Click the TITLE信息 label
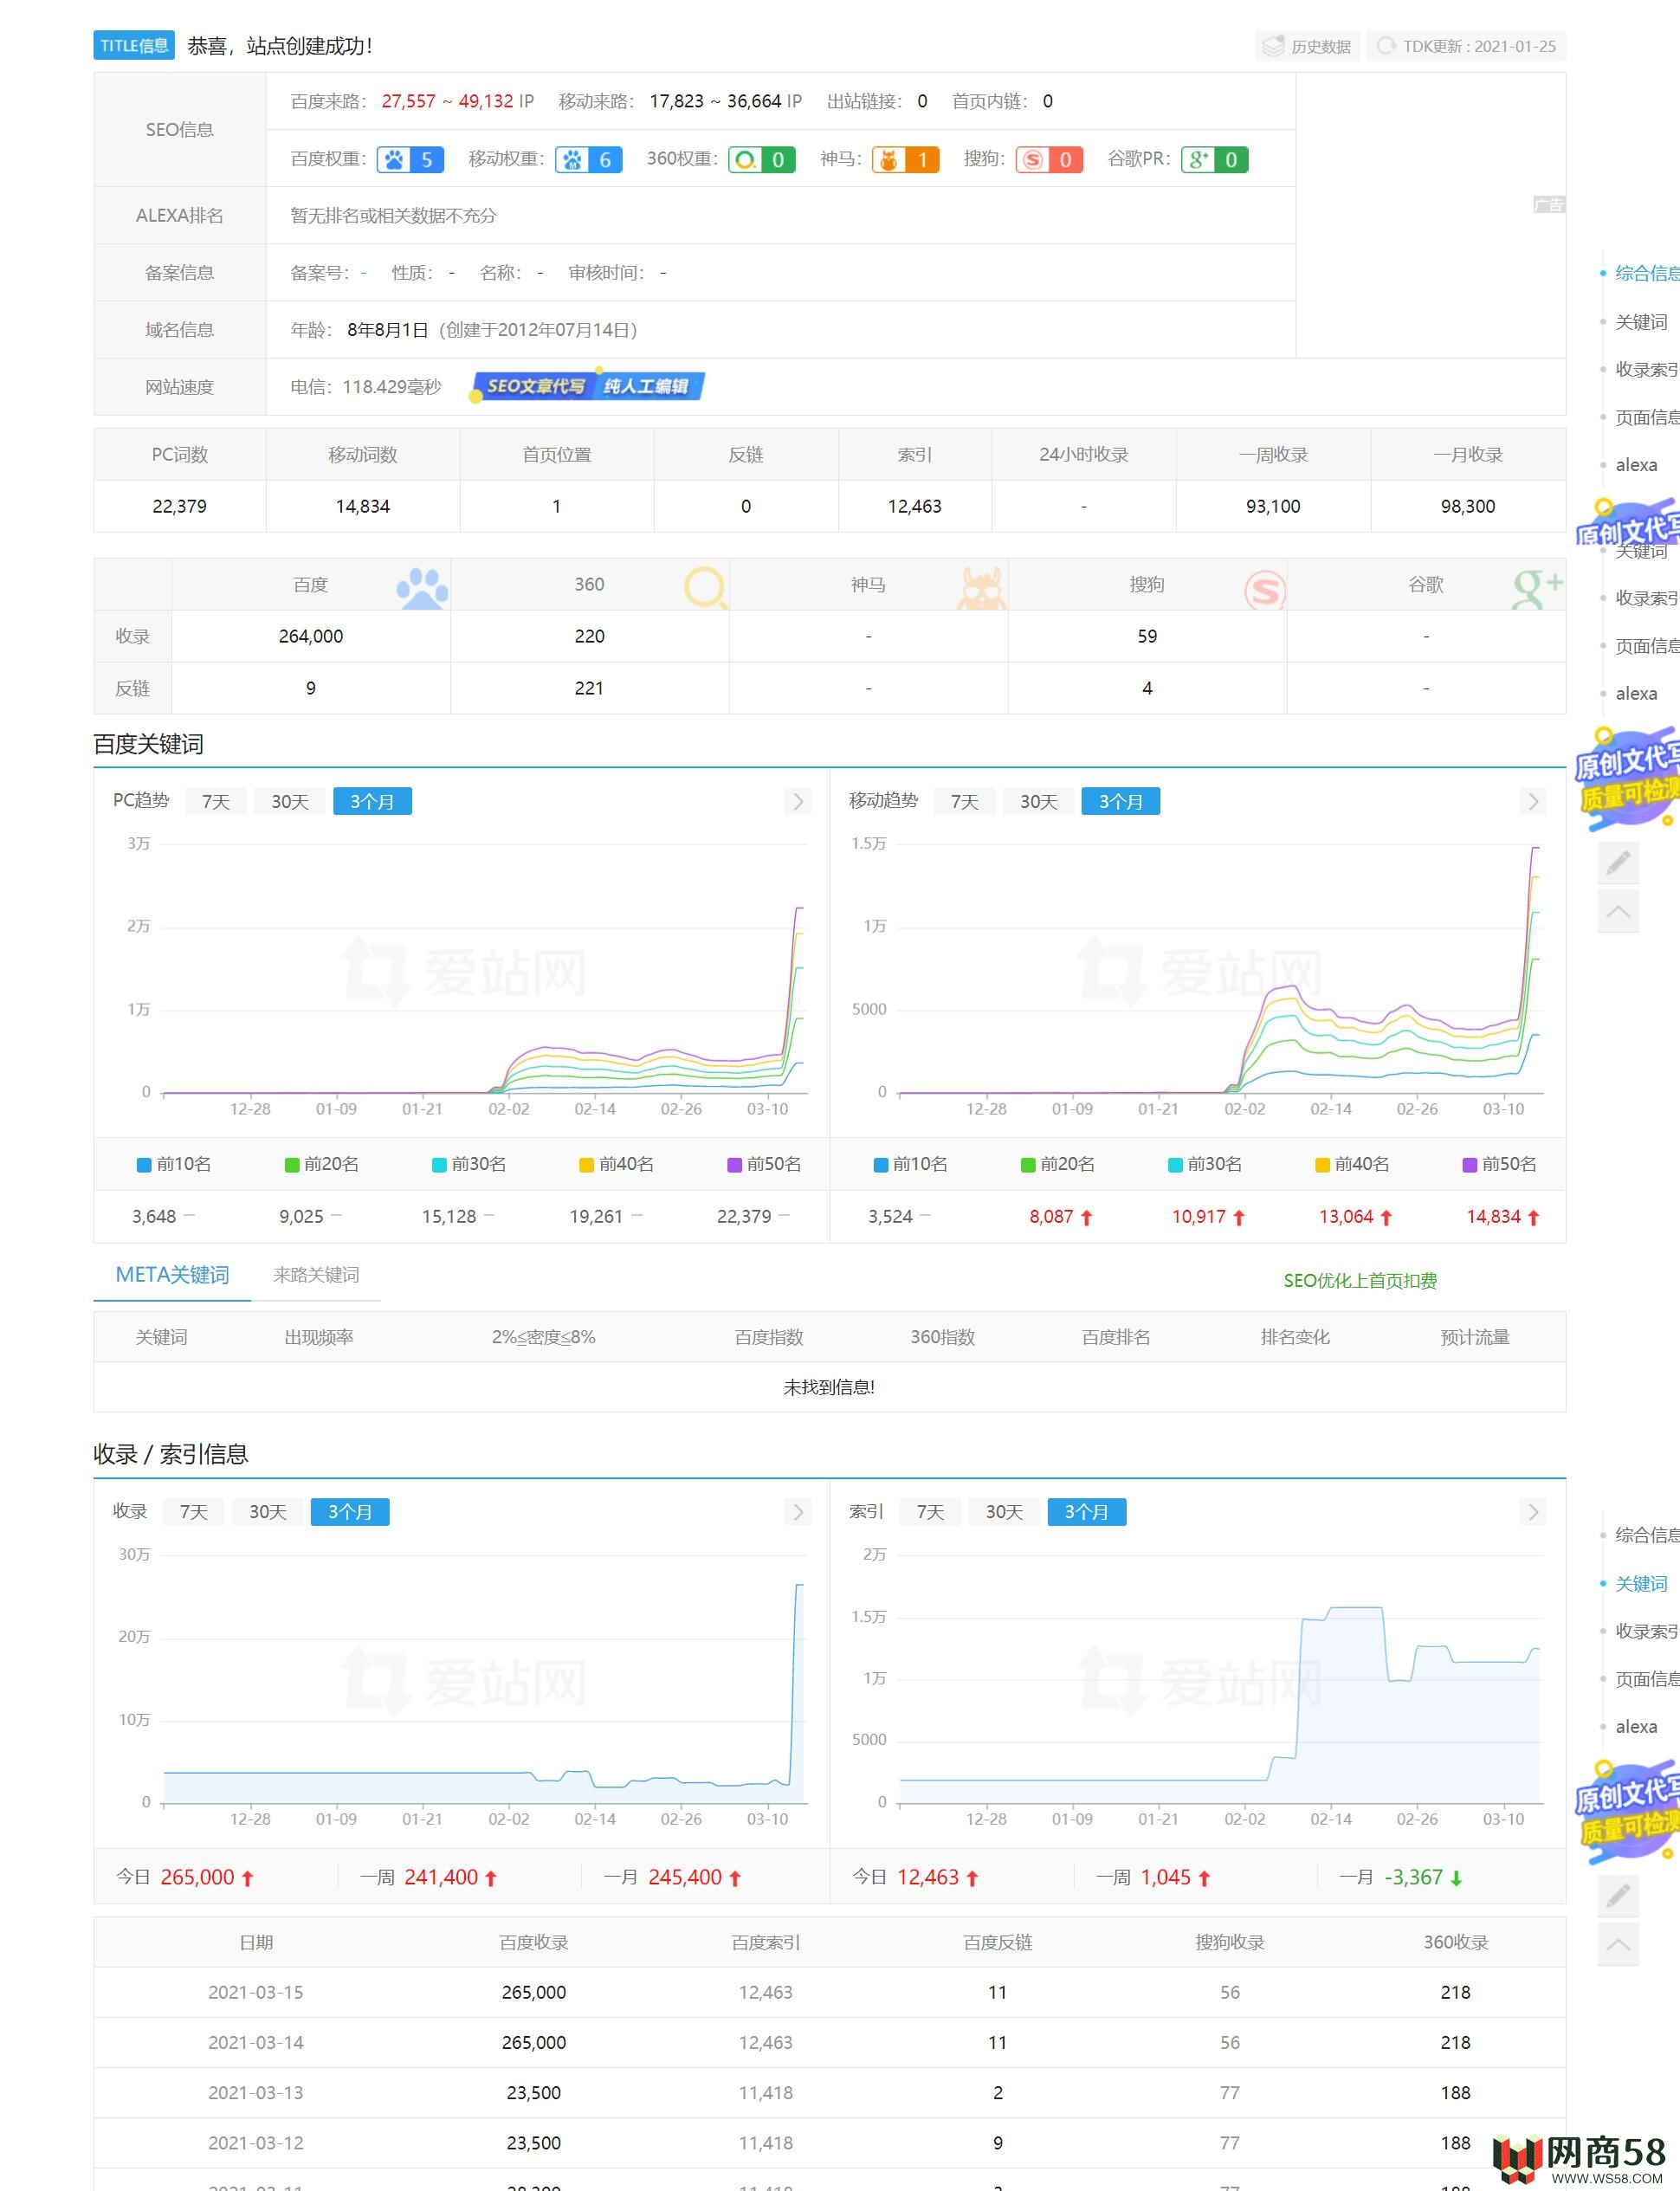The width and height of the screenshot is (1680, 2191). click(x=134, y=46)
